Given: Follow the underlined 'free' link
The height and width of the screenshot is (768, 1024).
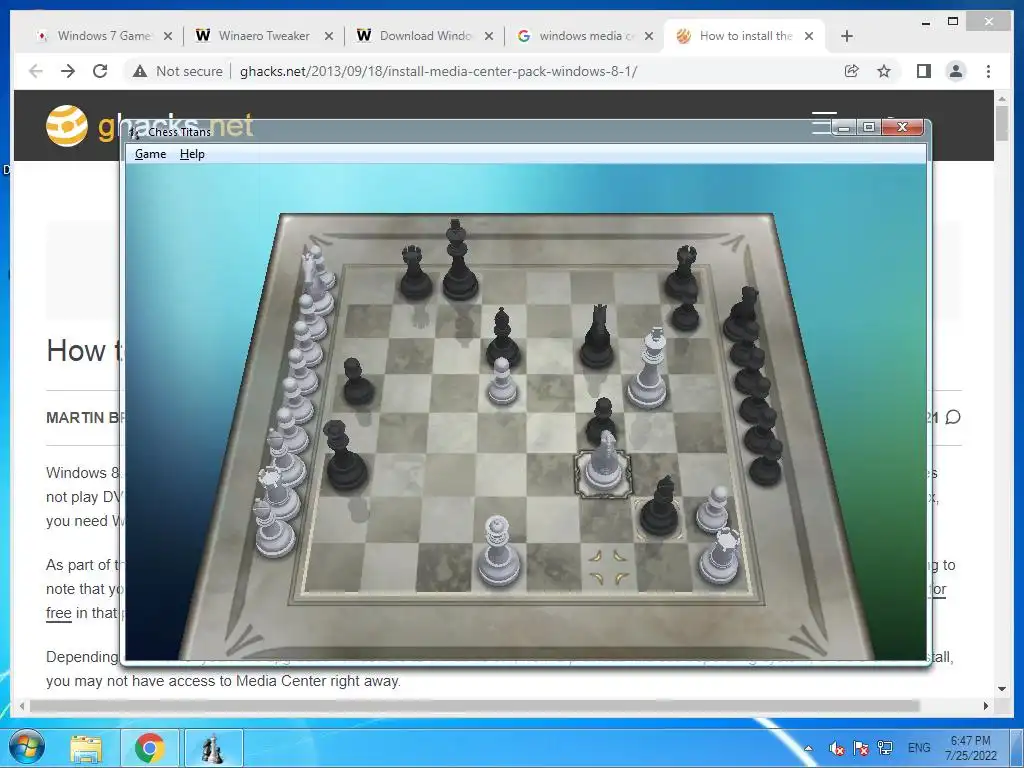Looking at the screenshot, I should [58, 613].
